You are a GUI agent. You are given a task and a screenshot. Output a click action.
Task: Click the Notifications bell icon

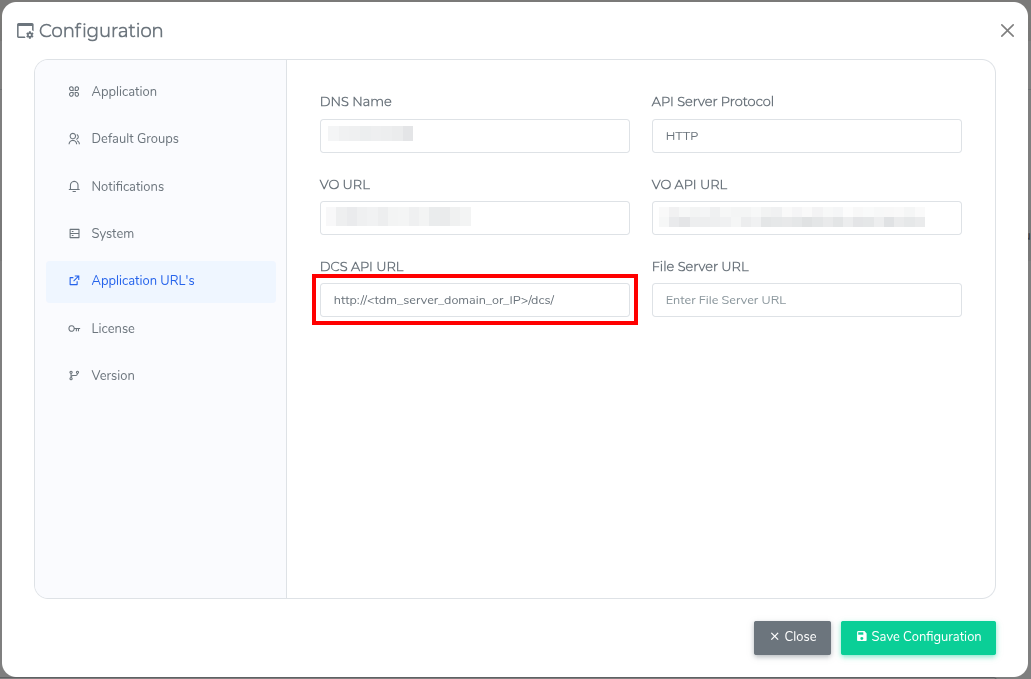[x=74, y=187]
